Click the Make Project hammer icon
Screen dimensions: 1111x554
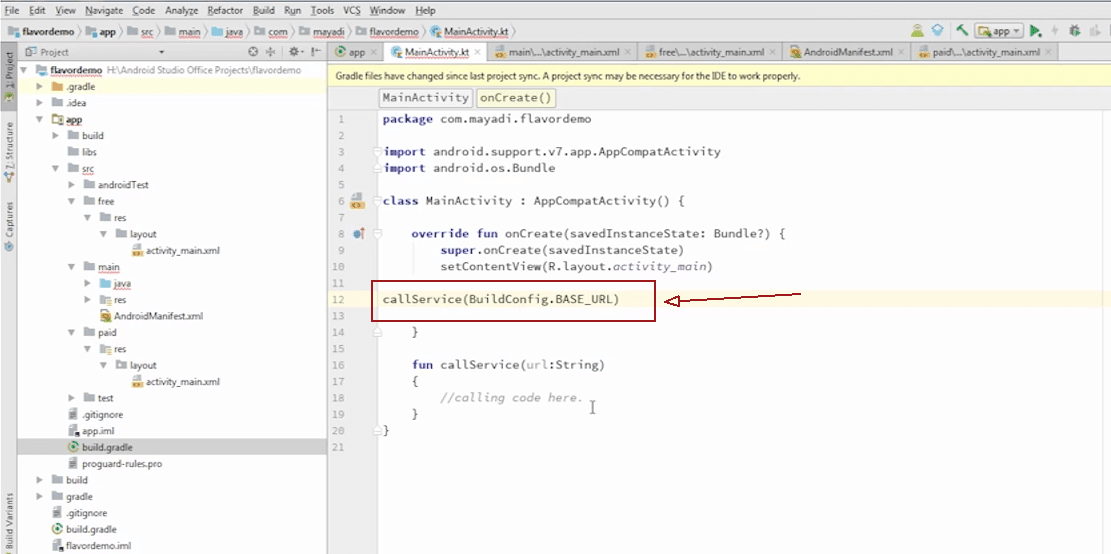click(x=961, y=31)
